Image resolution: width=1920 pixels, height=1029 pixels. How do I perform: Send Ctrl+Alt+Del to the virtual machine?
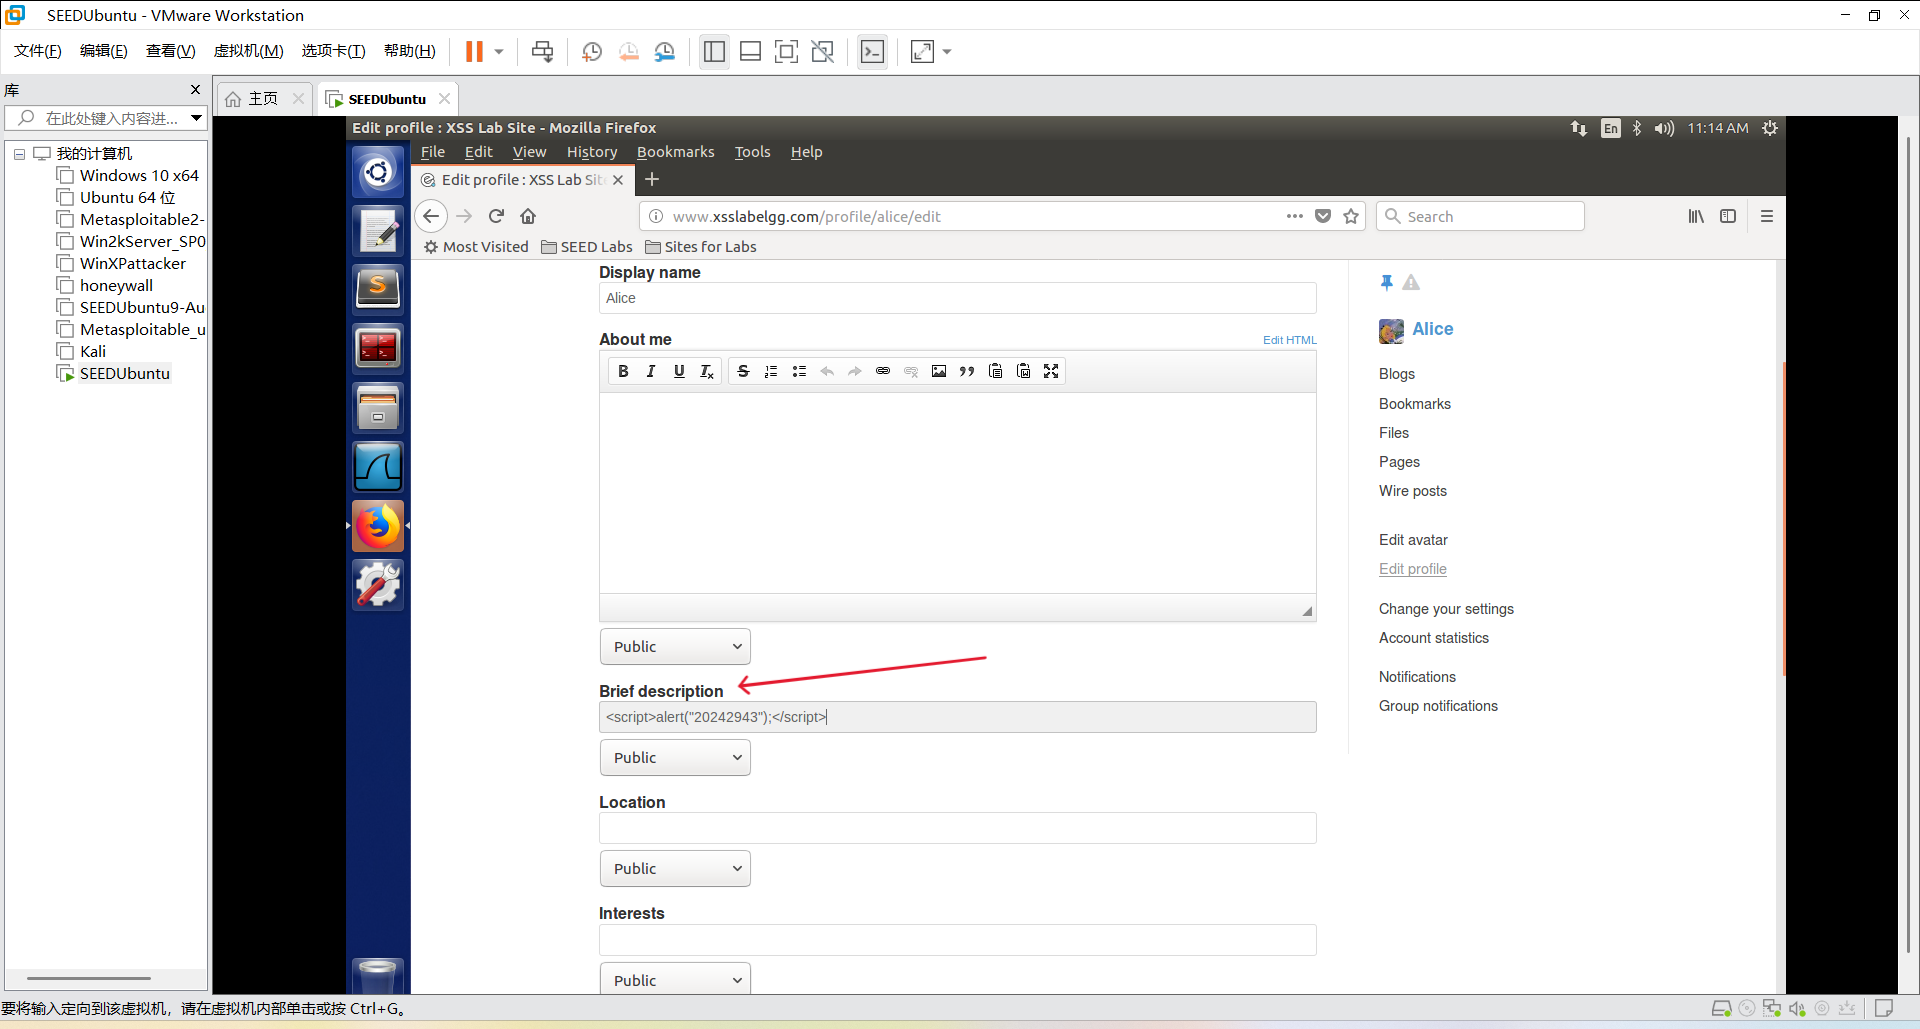(x=542, y=52)
